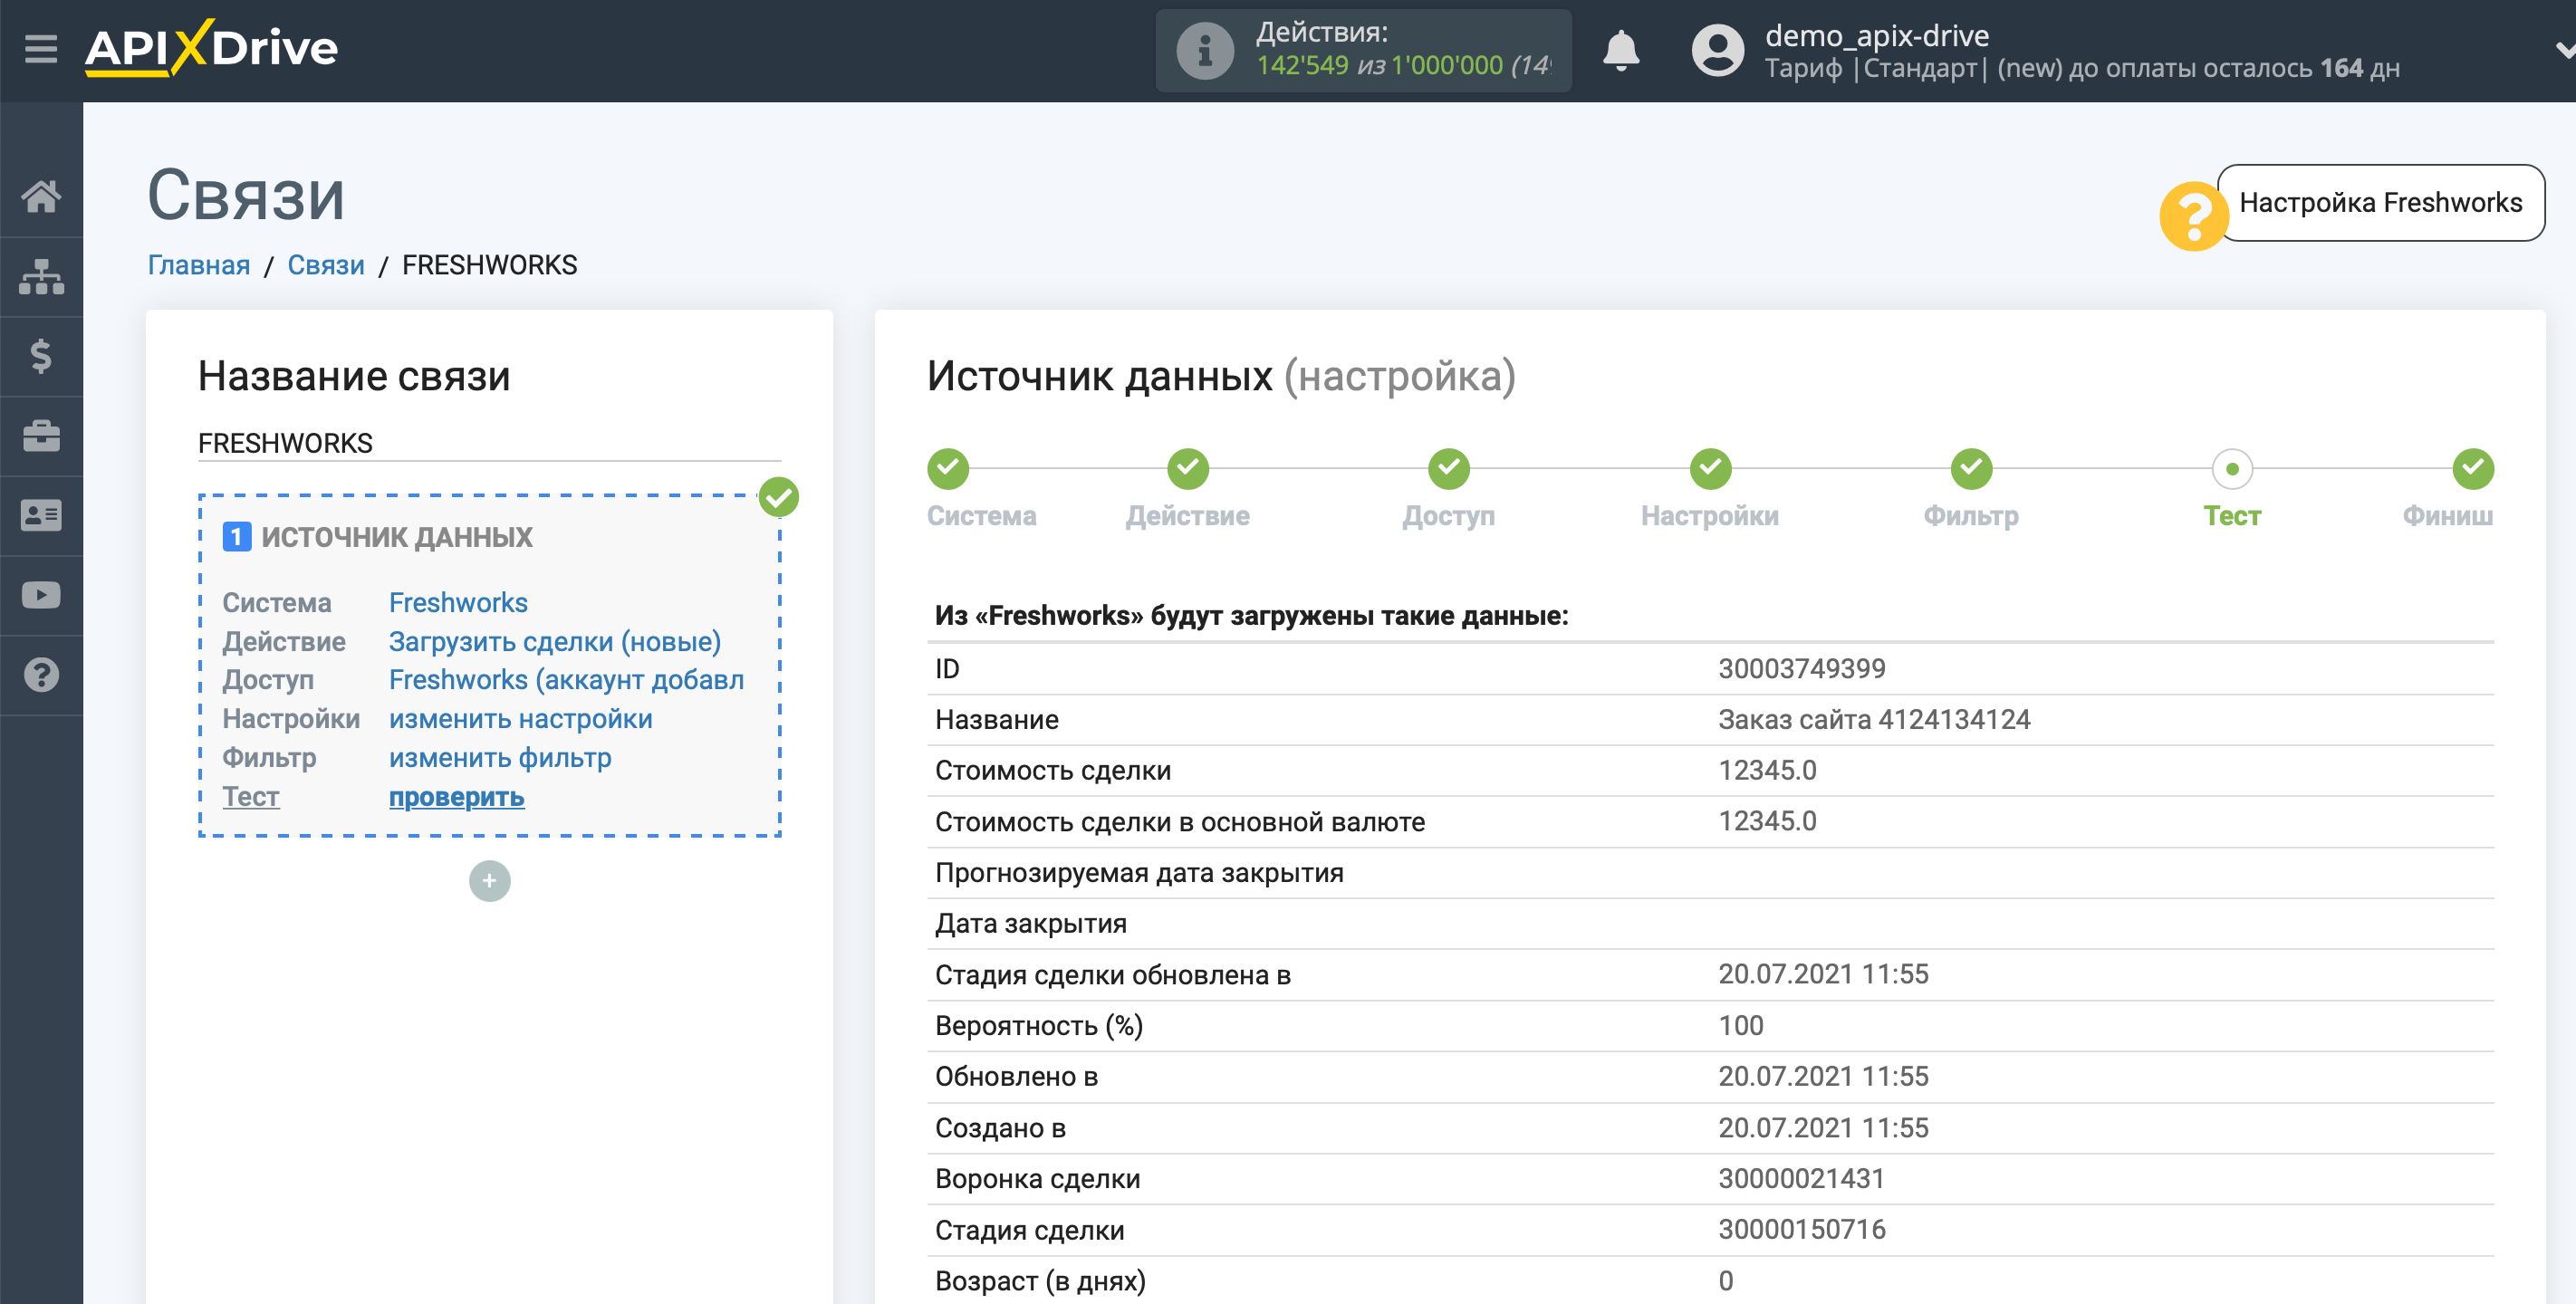The image size is (2576, 1304).
Task: Open Freshworks (аккаунт добавл access link
Action: (566, 680)
